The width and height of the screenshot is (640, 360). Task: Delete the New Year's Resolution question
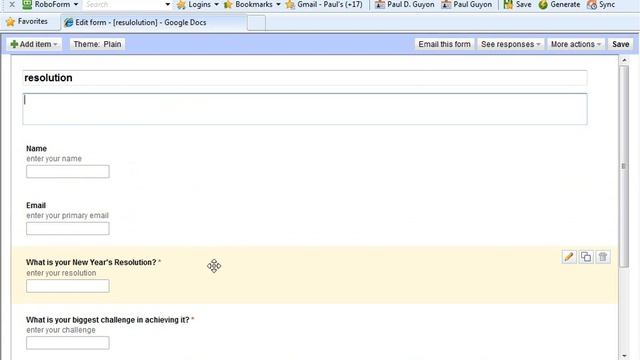point(603,257)
